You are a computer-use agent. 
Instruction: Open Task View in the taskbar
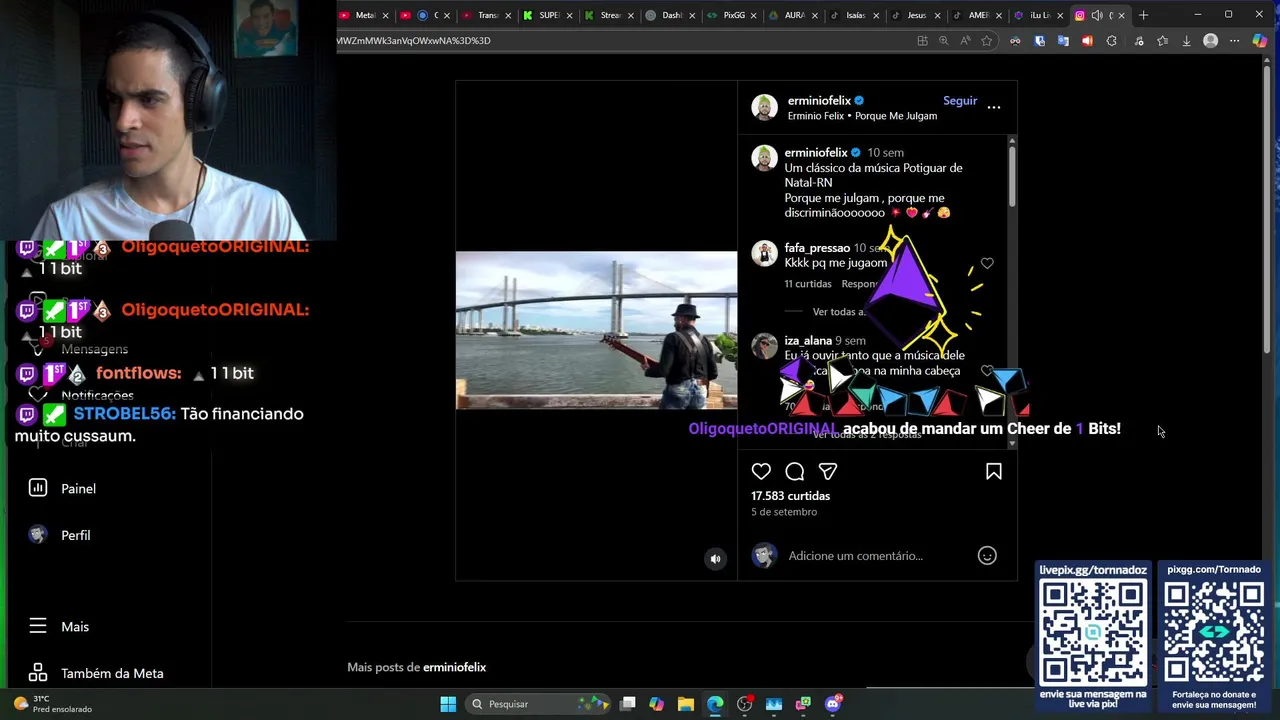pyautogui.click(x=628, y=704)
